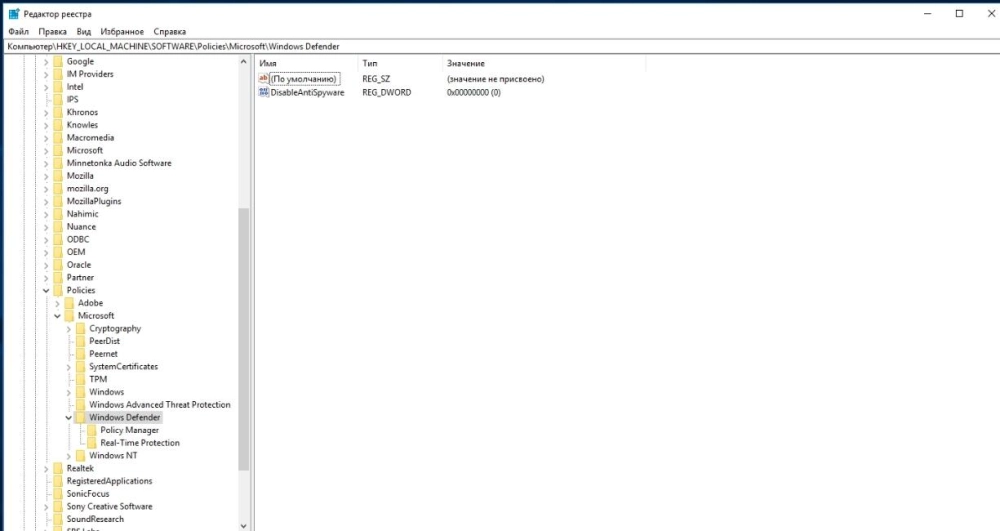Click the REG_DWORD type cell
1000x531 pixels.
[386, 92]
